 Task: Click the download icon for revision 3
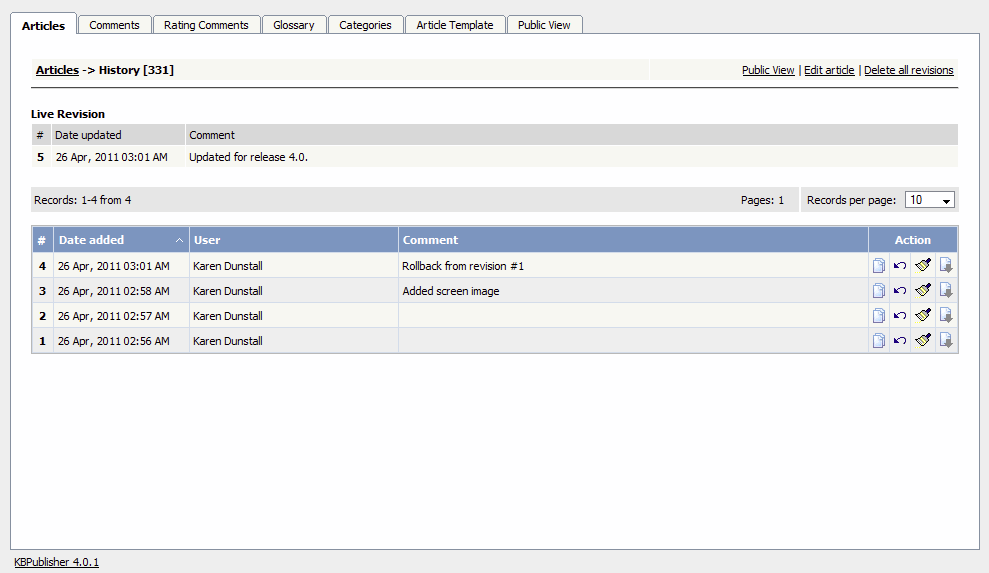pyautogui.click(x=946, y=291)
